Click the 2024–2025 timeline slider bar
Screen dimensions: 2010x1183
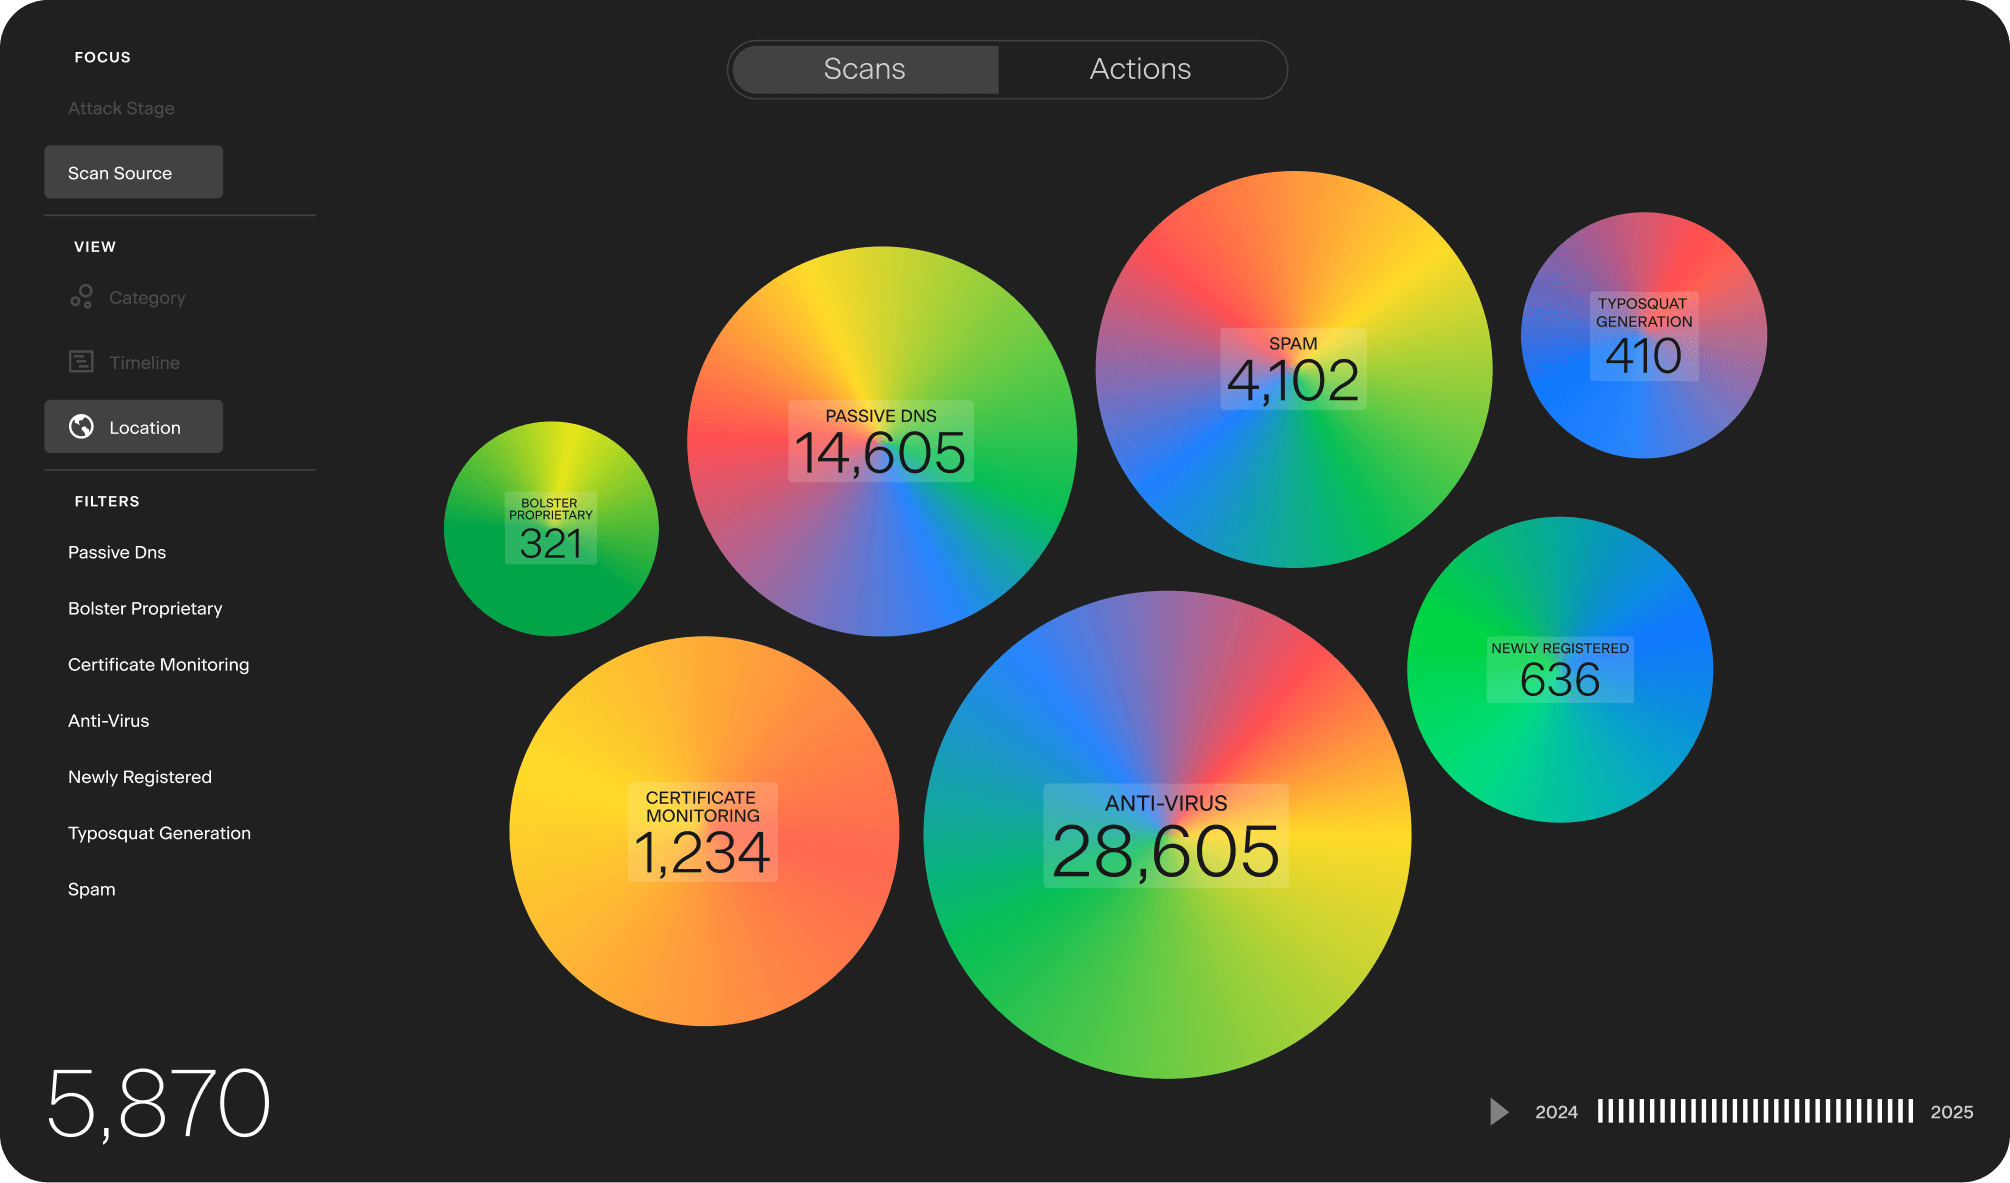point(1755,1111)
